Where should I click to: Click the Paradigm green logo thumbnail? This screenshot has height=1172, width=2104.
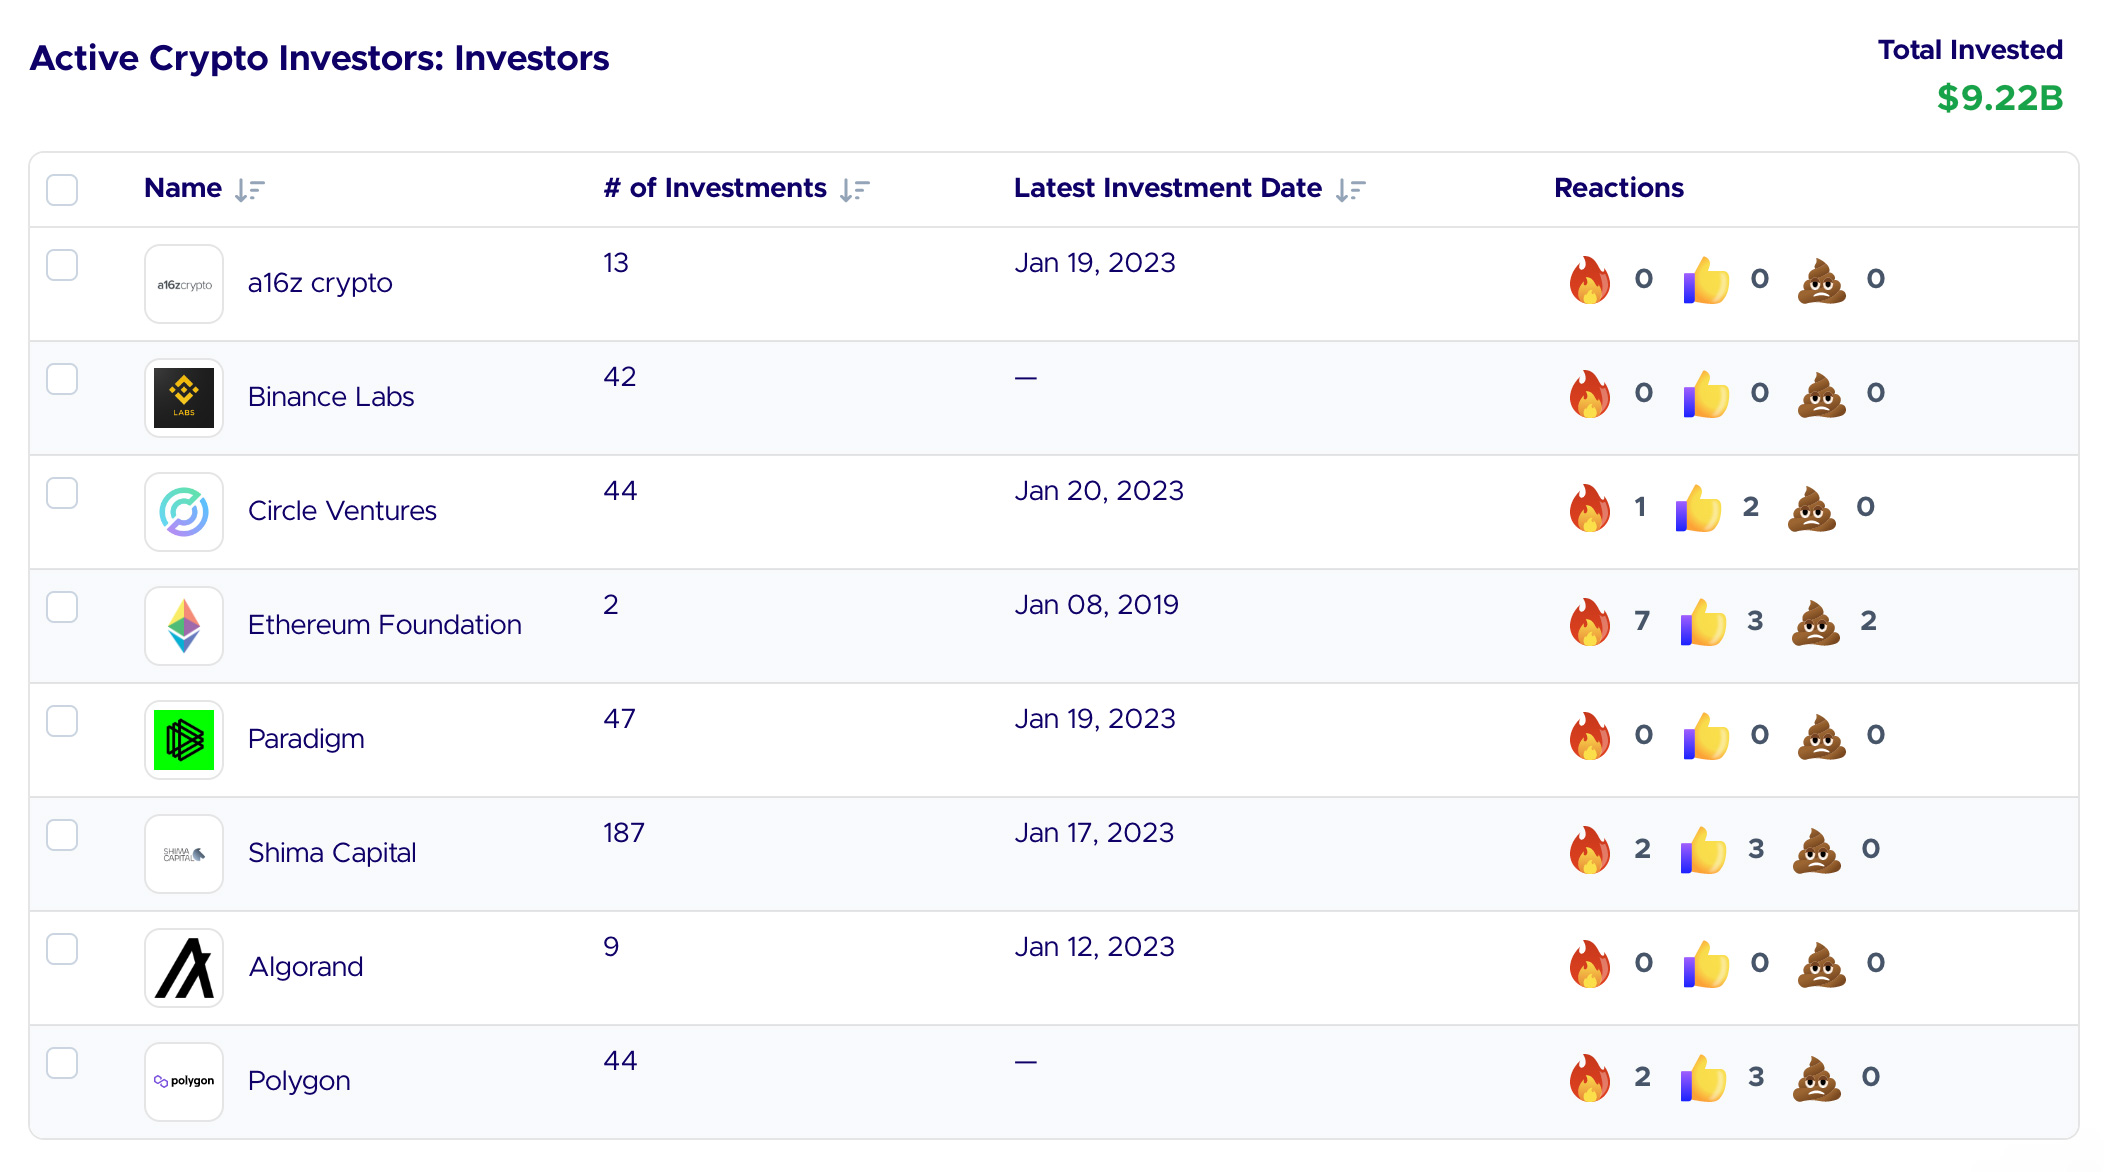[x=184, y=740]
